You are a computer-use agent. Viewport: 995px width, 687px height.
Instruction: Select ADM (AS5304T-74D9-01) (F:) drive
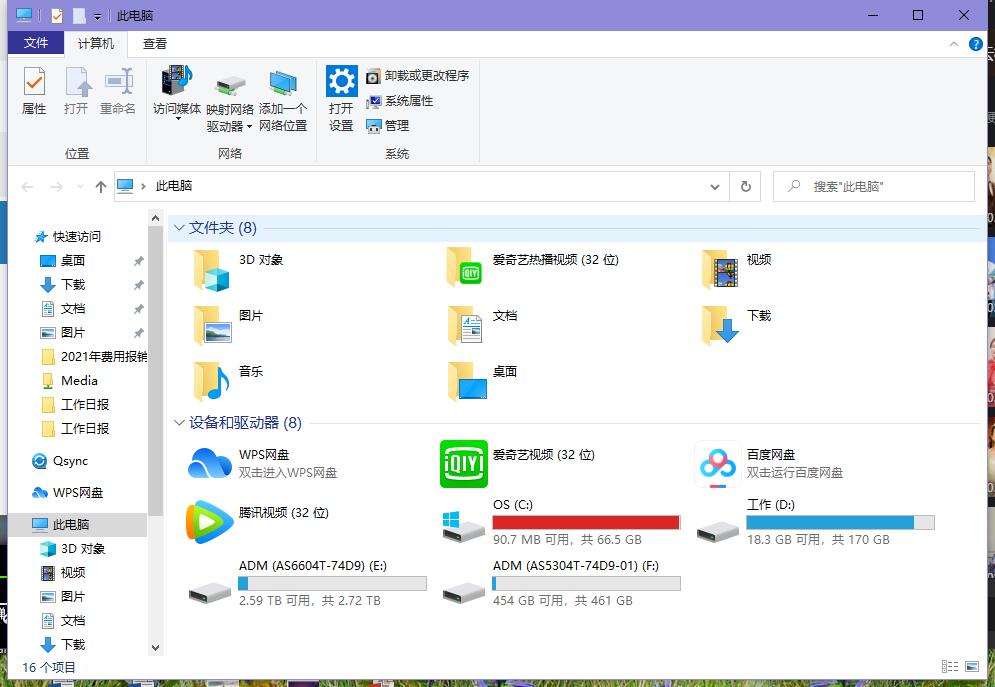click(x=561, y=583)
